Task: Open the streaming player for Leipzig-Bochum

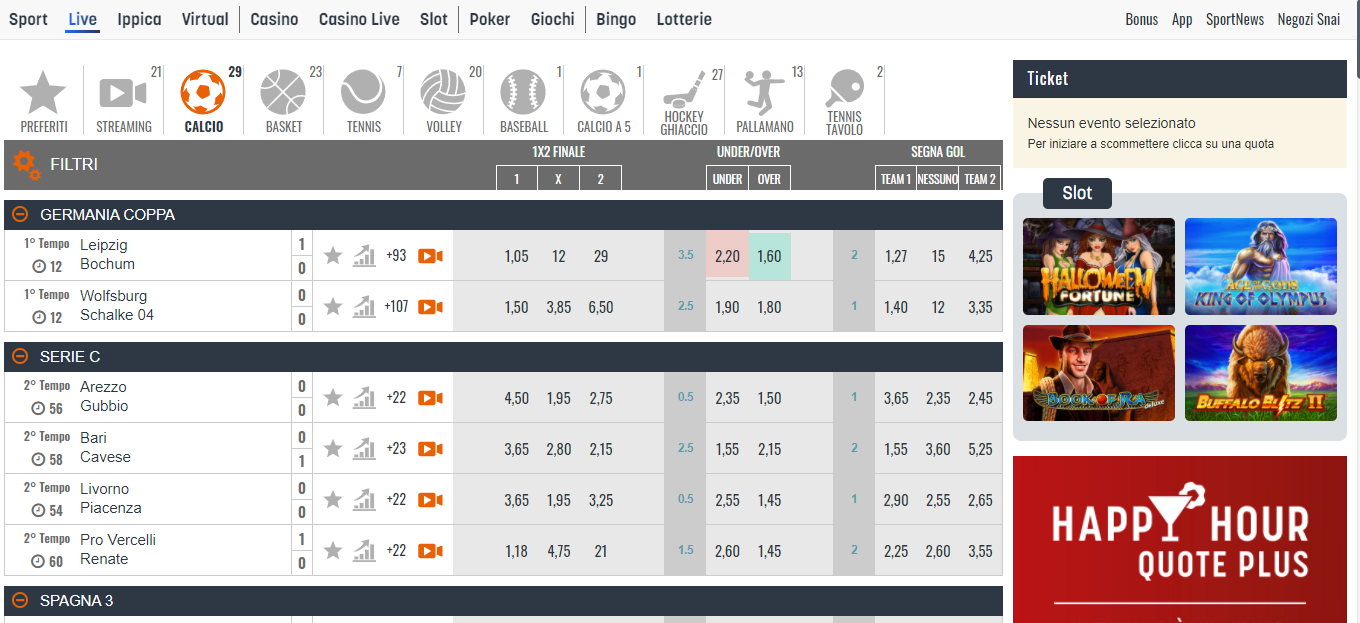Action: pos(430,255)
